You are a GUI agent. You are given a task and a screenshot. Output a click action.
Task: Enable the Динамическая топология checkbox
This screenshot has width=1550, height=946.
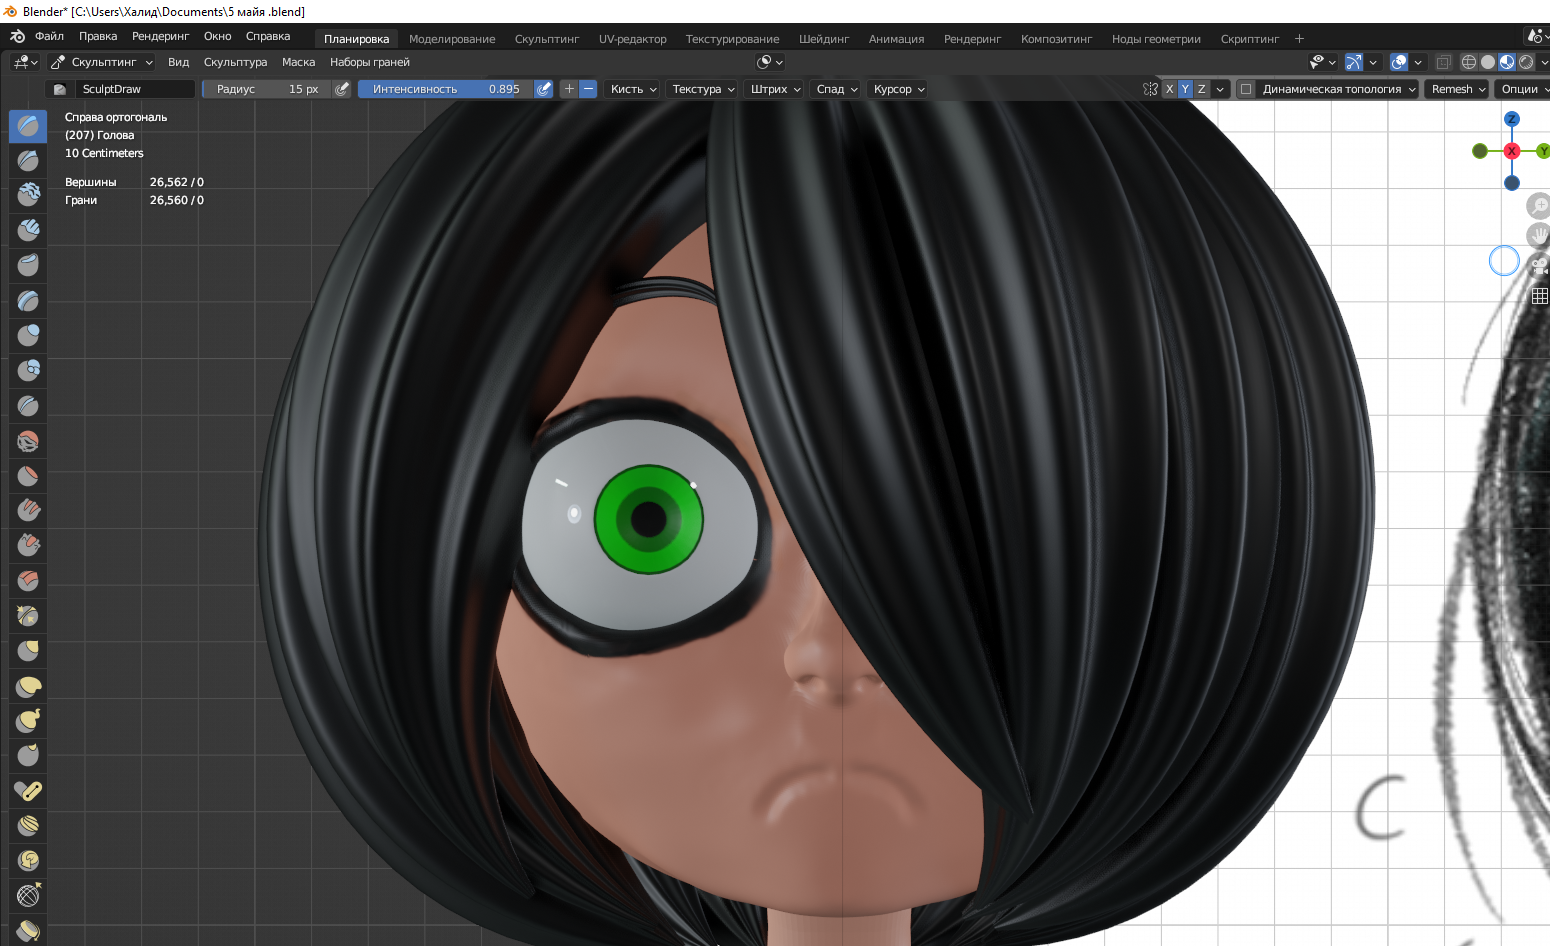pyautogui.click(x=1246, y=89)
